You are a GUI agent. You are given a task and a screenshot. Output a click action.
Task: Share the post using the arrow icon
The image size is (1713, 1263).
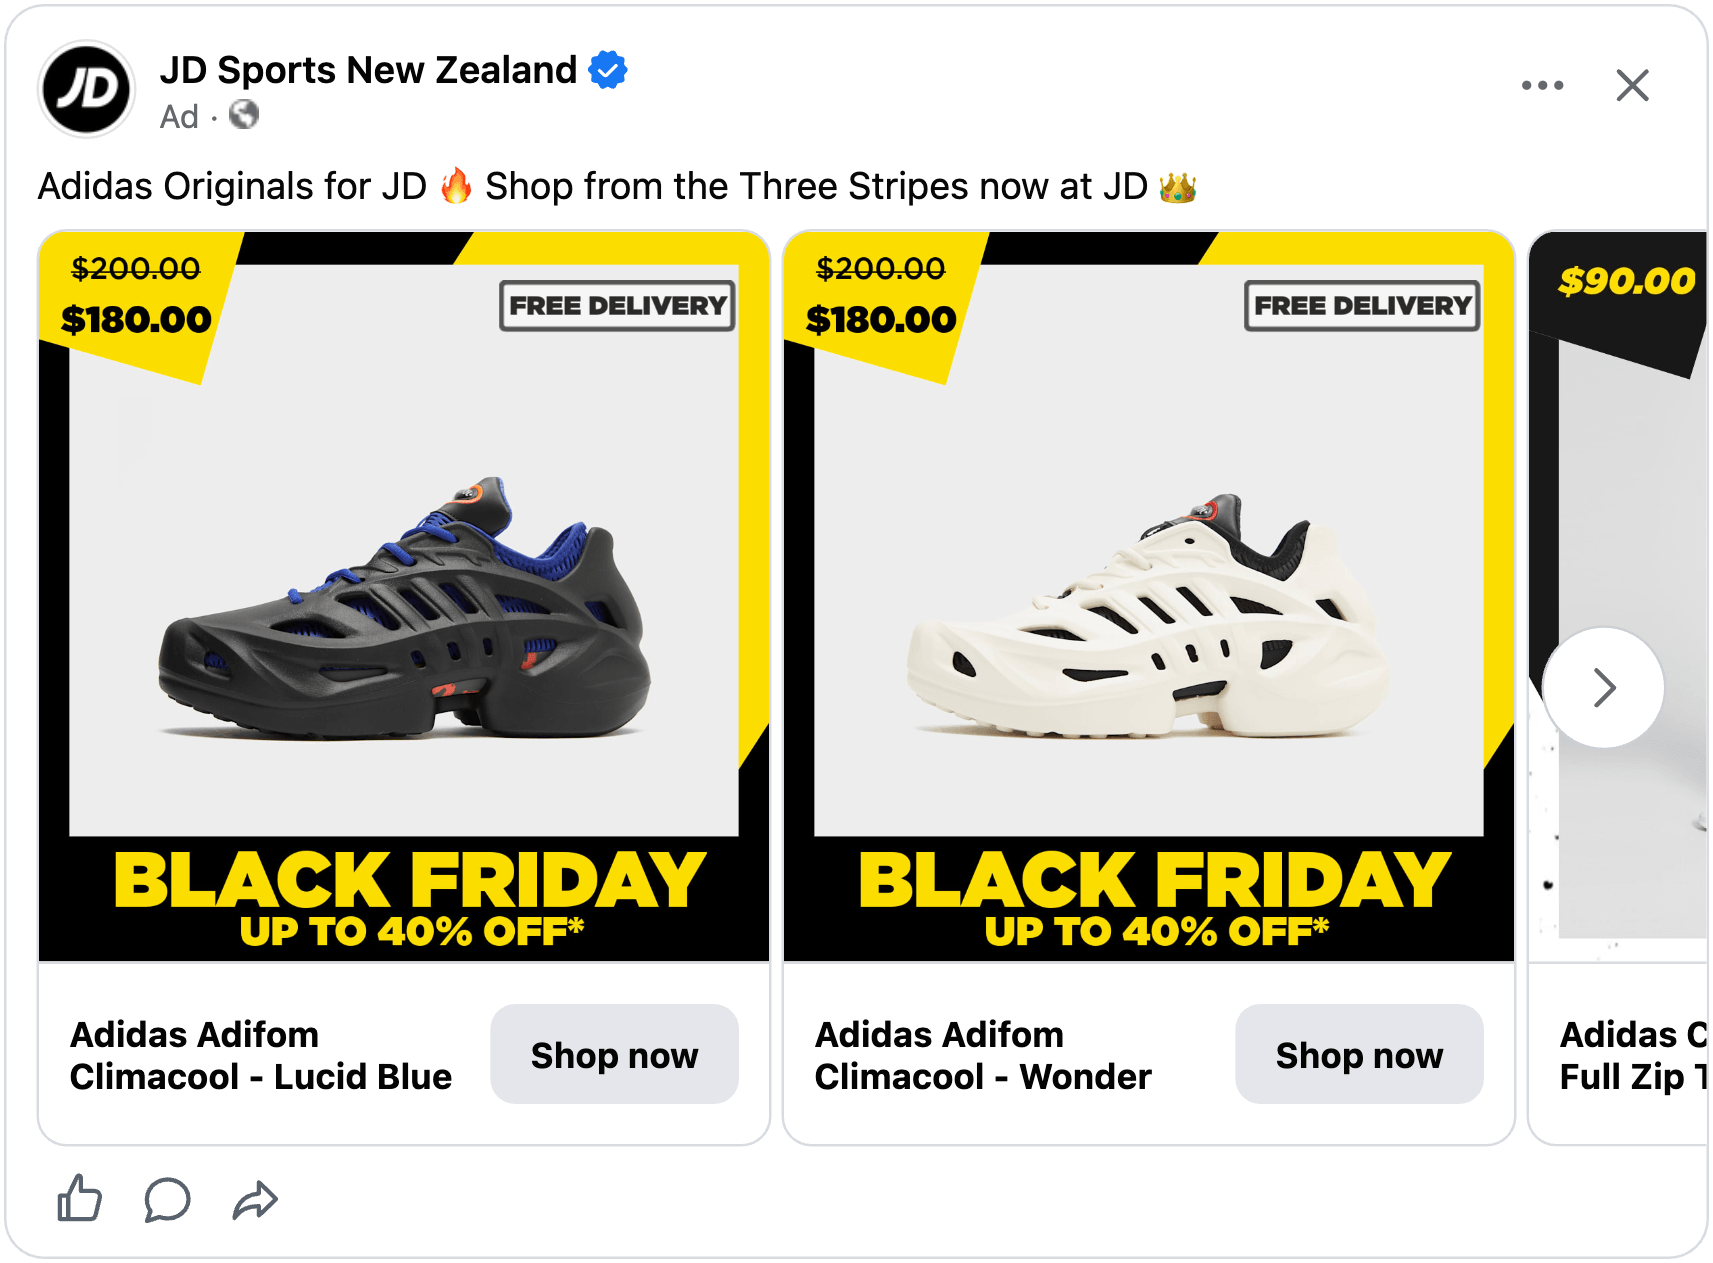pyautogui.click(x=255, y=1200)
